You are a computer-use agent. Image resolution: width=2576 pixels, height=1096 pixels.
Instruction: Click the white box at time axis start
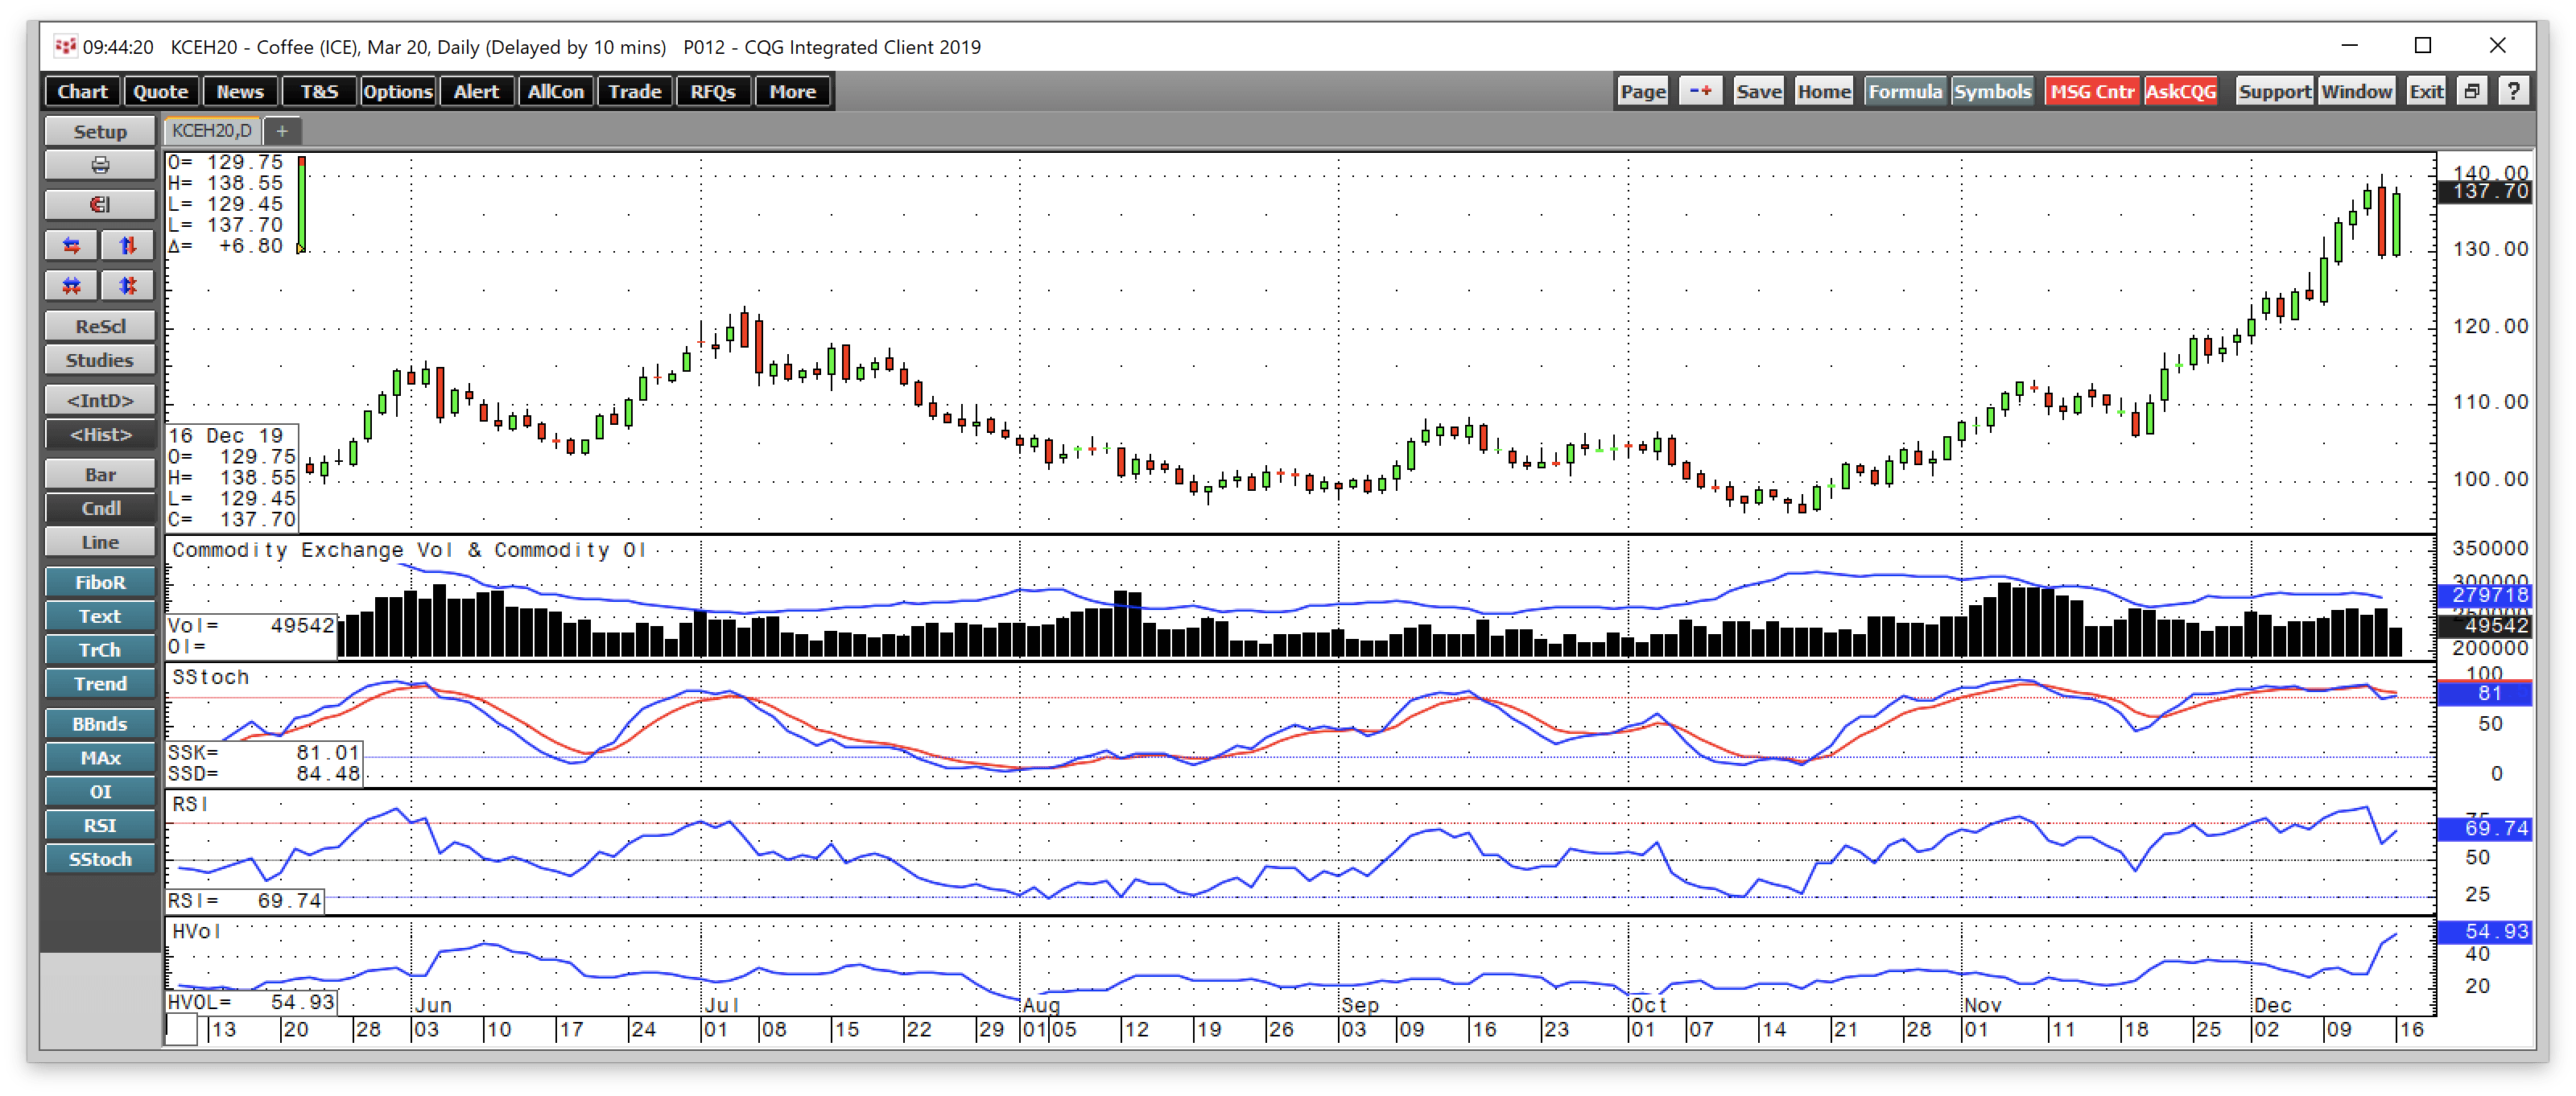[x=181, y=1030]
